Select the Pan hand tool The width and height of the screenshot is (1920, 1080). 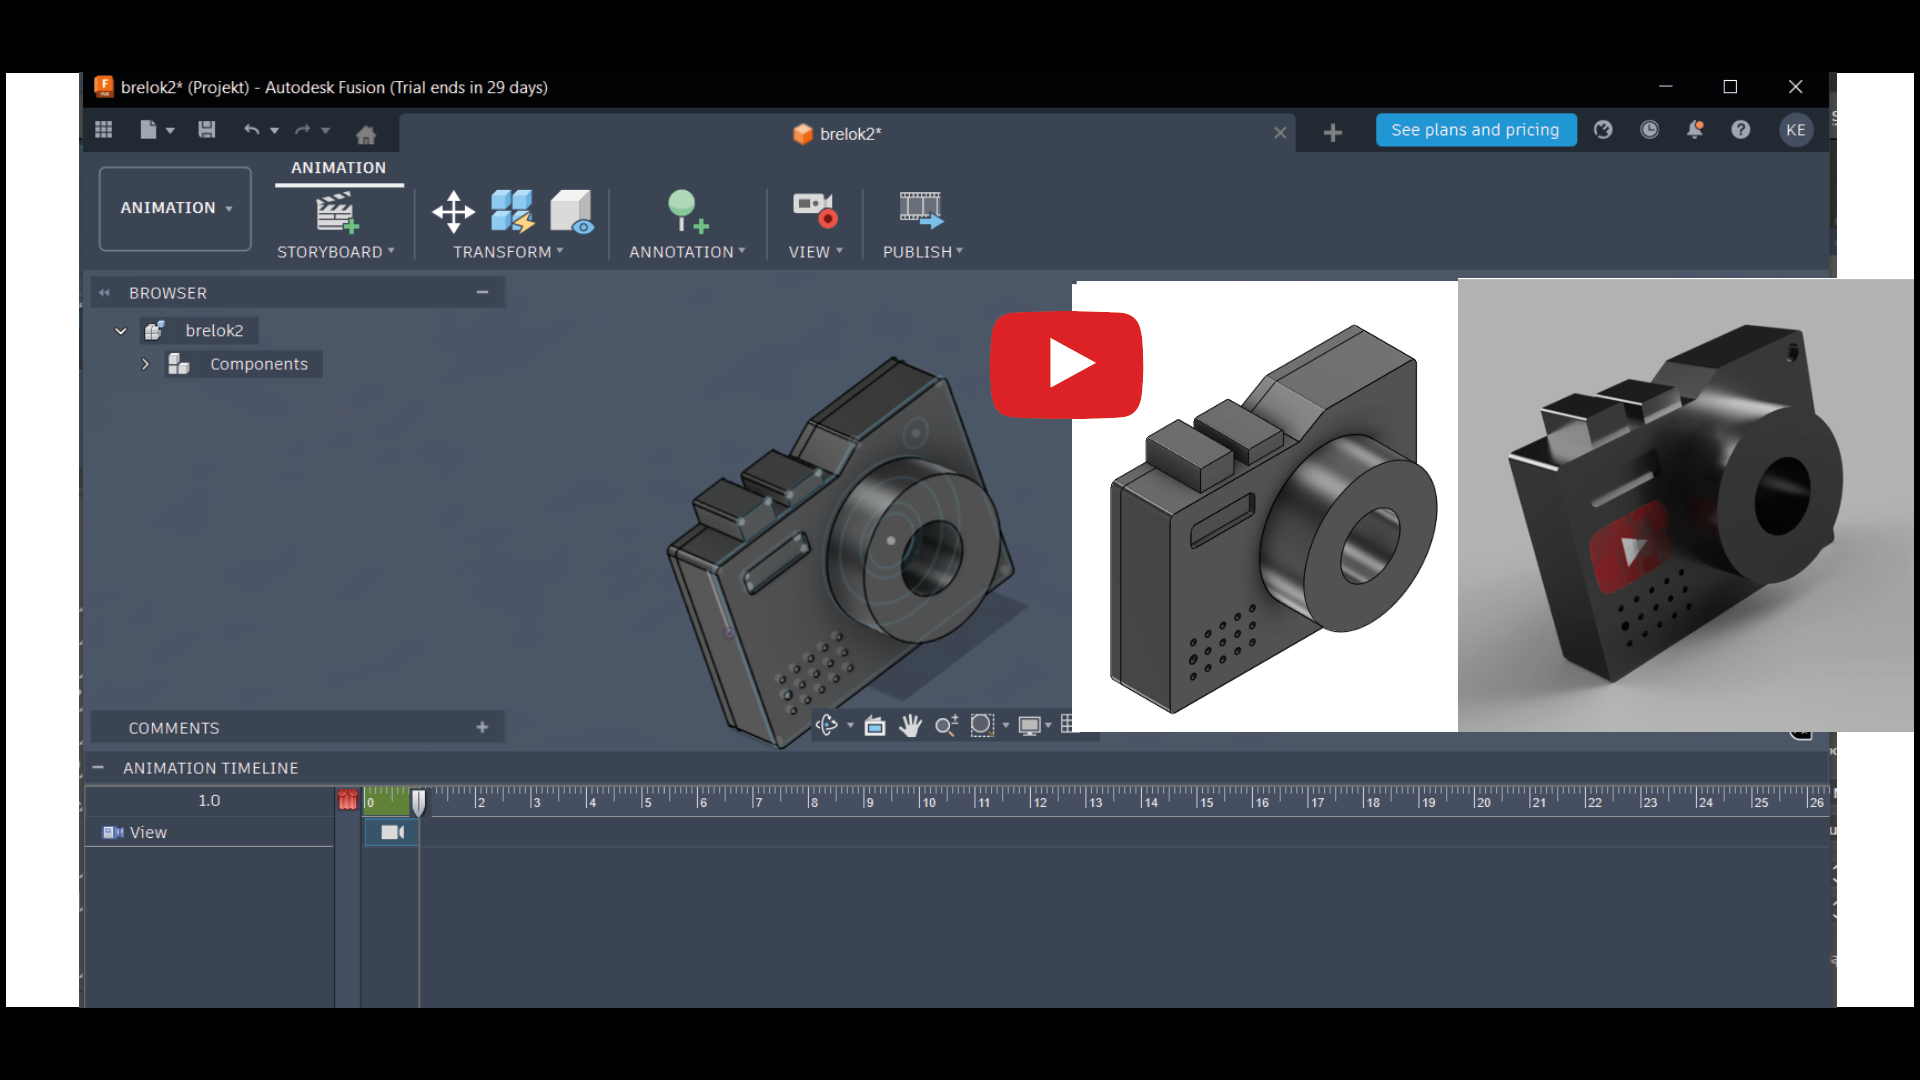(x=910, y=726)
